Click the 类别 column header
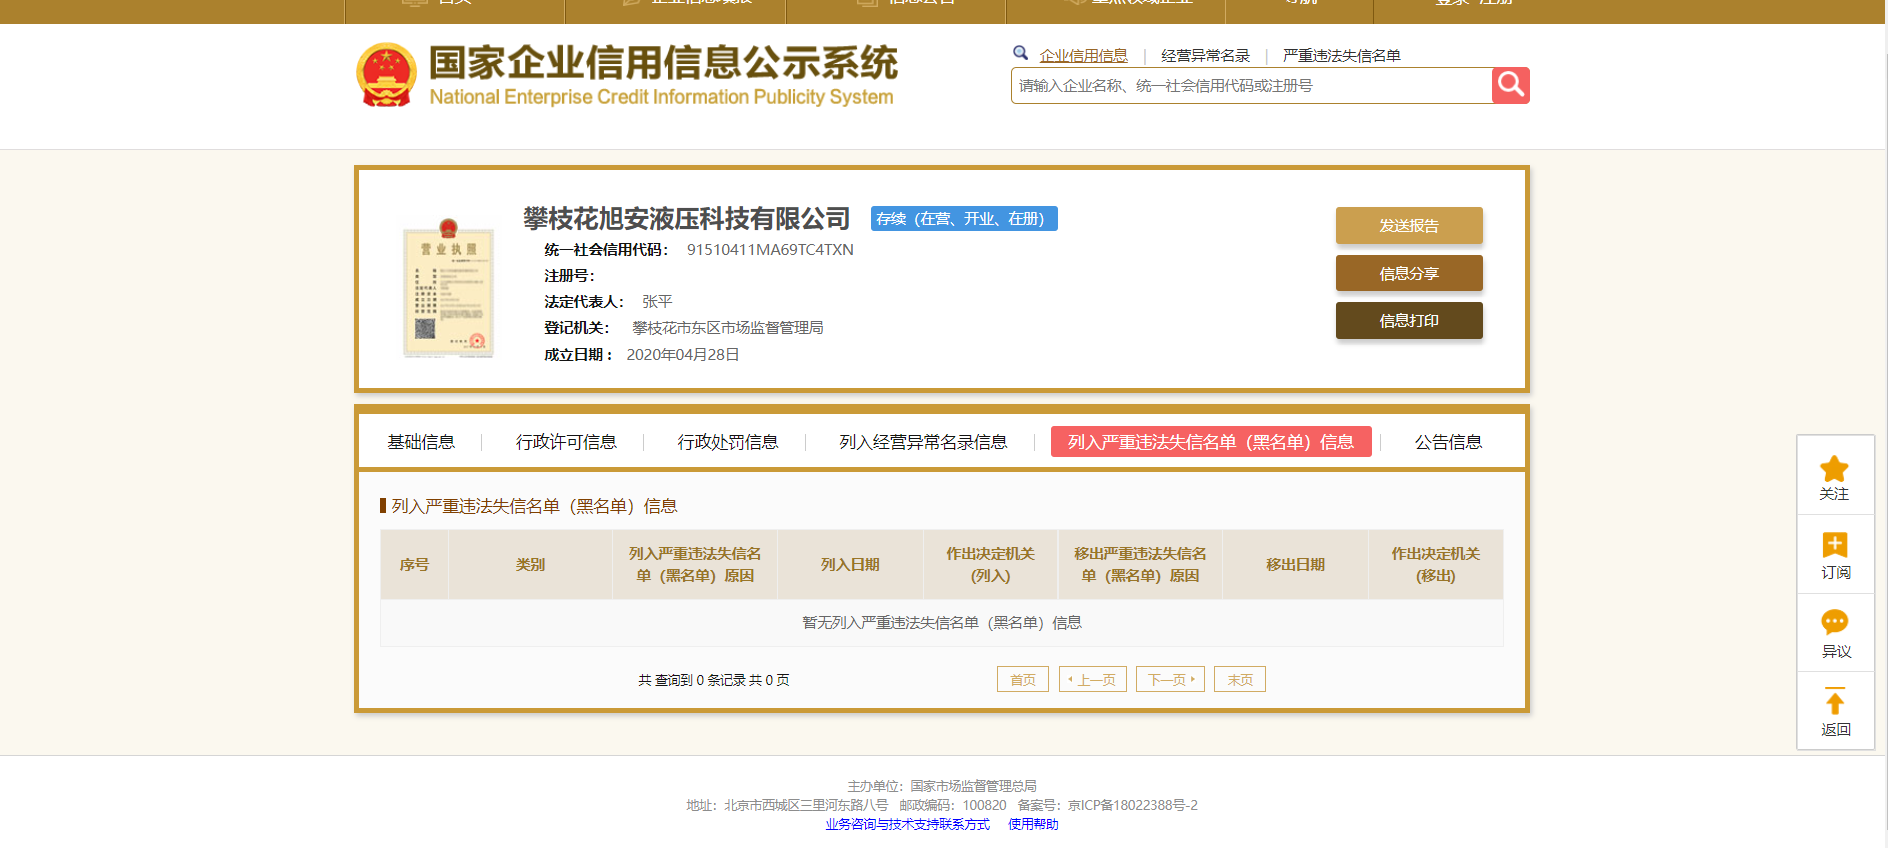The image size is (1888, 848). 530,564
